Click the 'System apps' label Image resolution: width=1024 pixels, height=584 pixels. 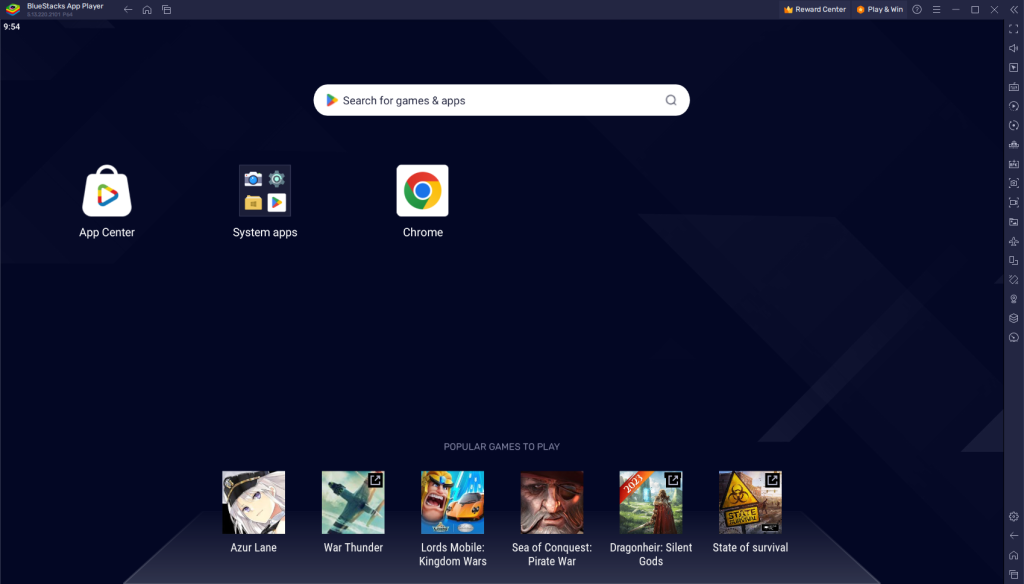tap(264, 233)
